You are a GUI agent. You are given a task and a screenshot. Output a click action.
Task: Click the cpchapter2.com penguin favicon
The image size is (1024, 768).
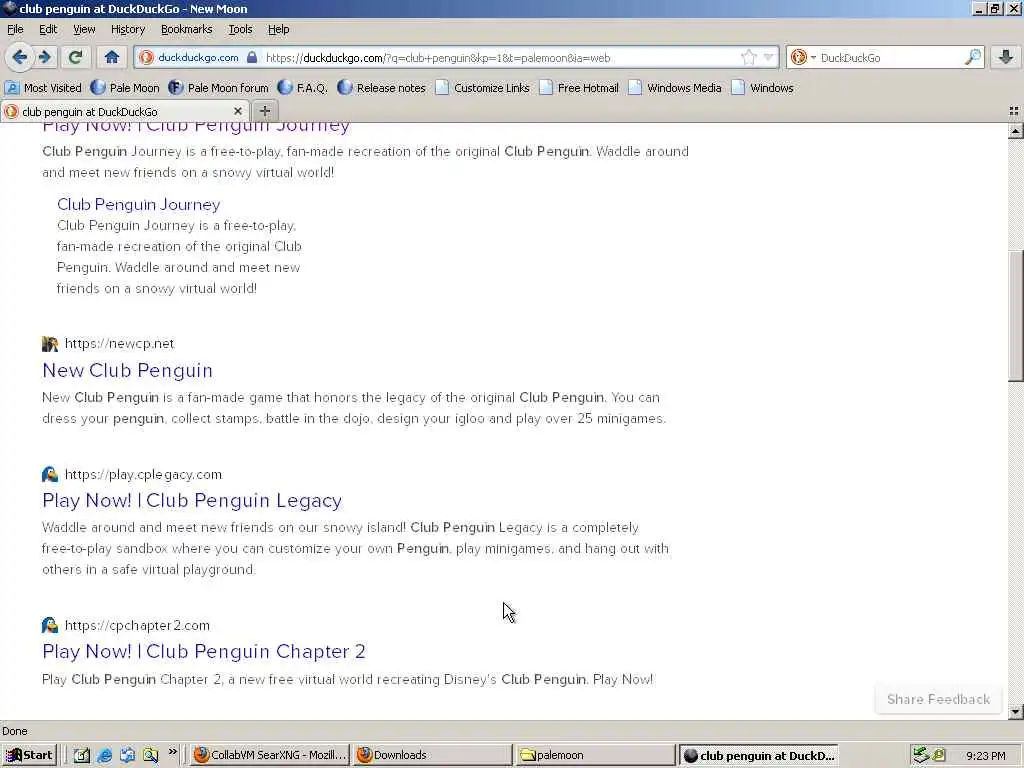coord(50,625)
